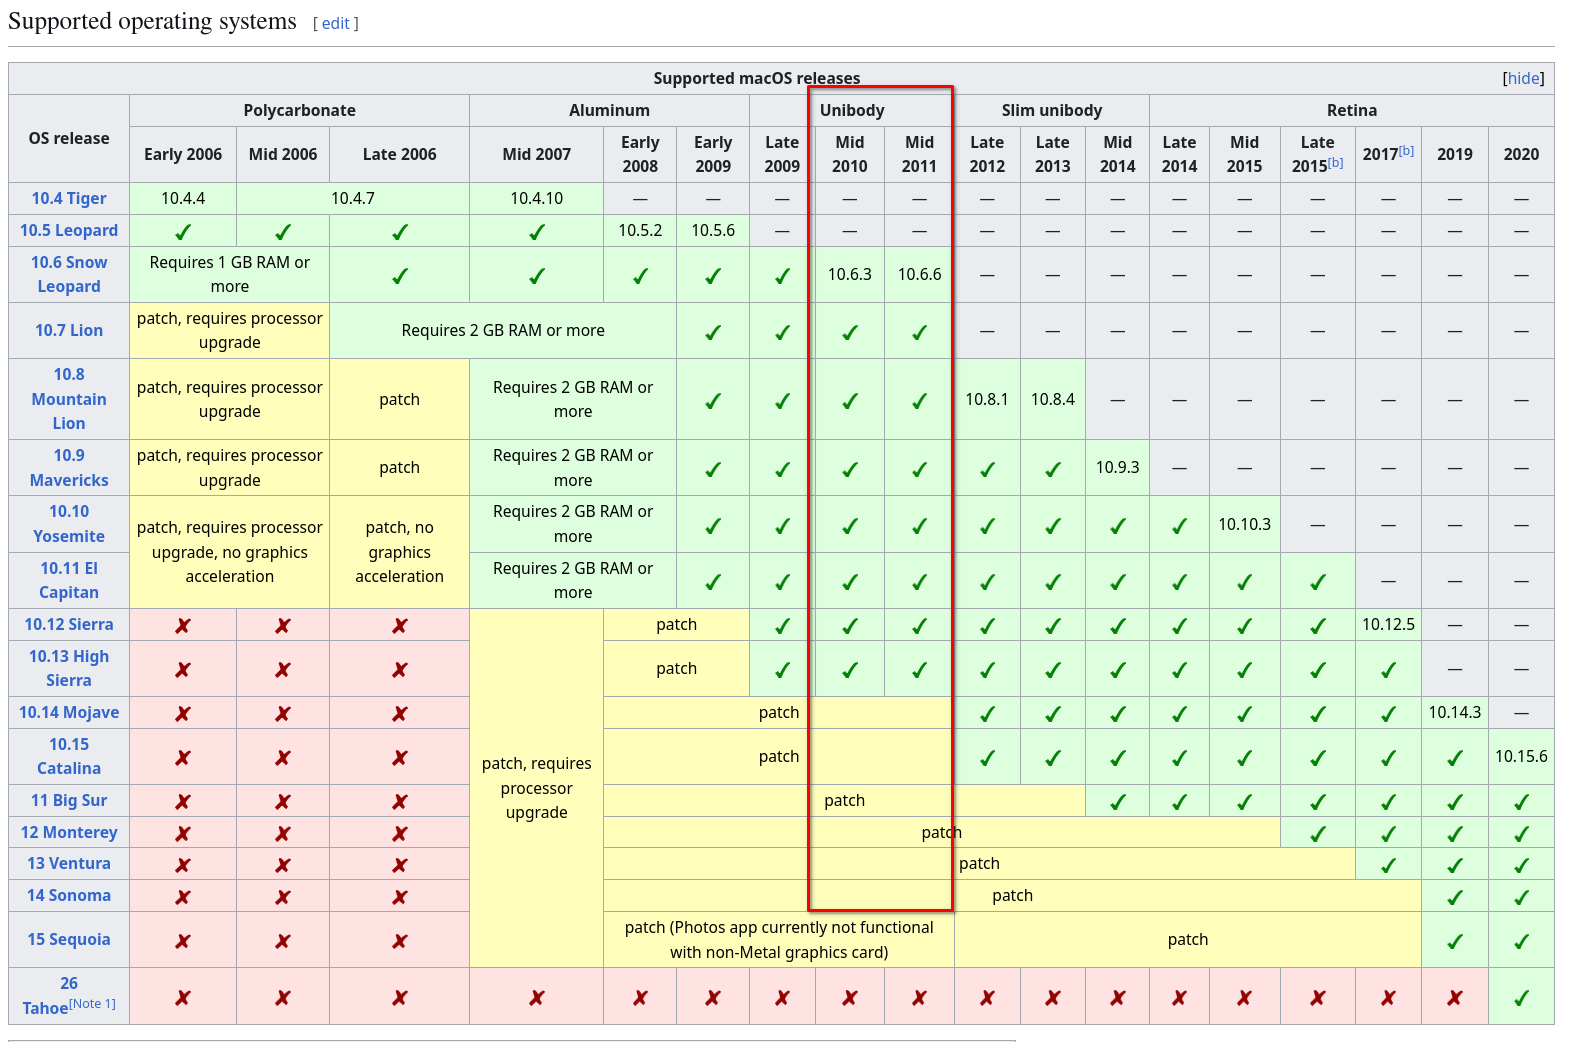Click the edit link beside Supported operating systems
This screenshot has height=1042, width=1574.
click(335, 23)
